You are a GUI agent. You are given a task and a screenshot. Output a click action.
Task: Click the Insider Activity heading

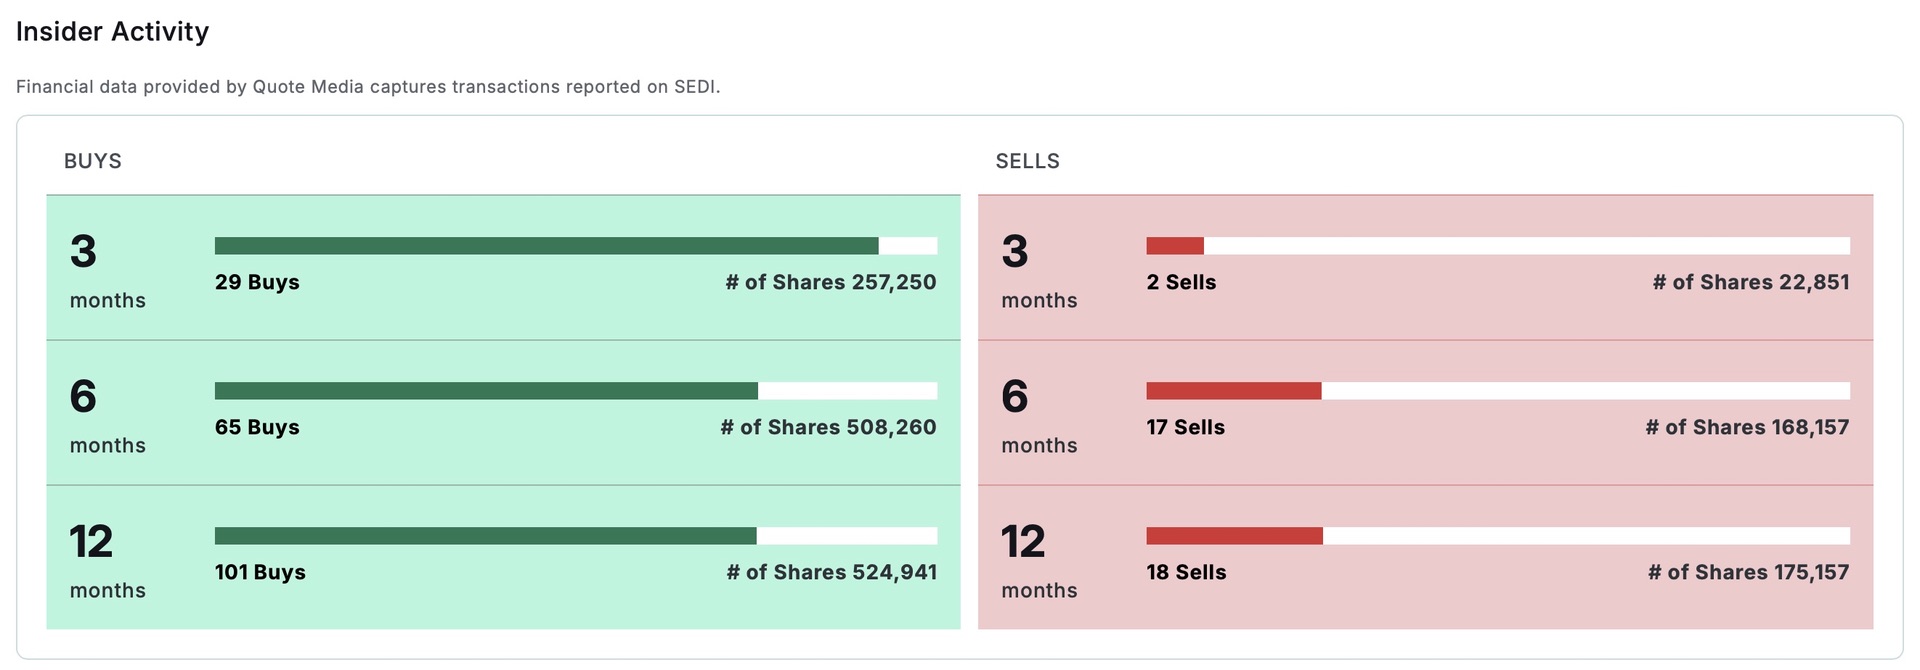[x=112, y=32]
